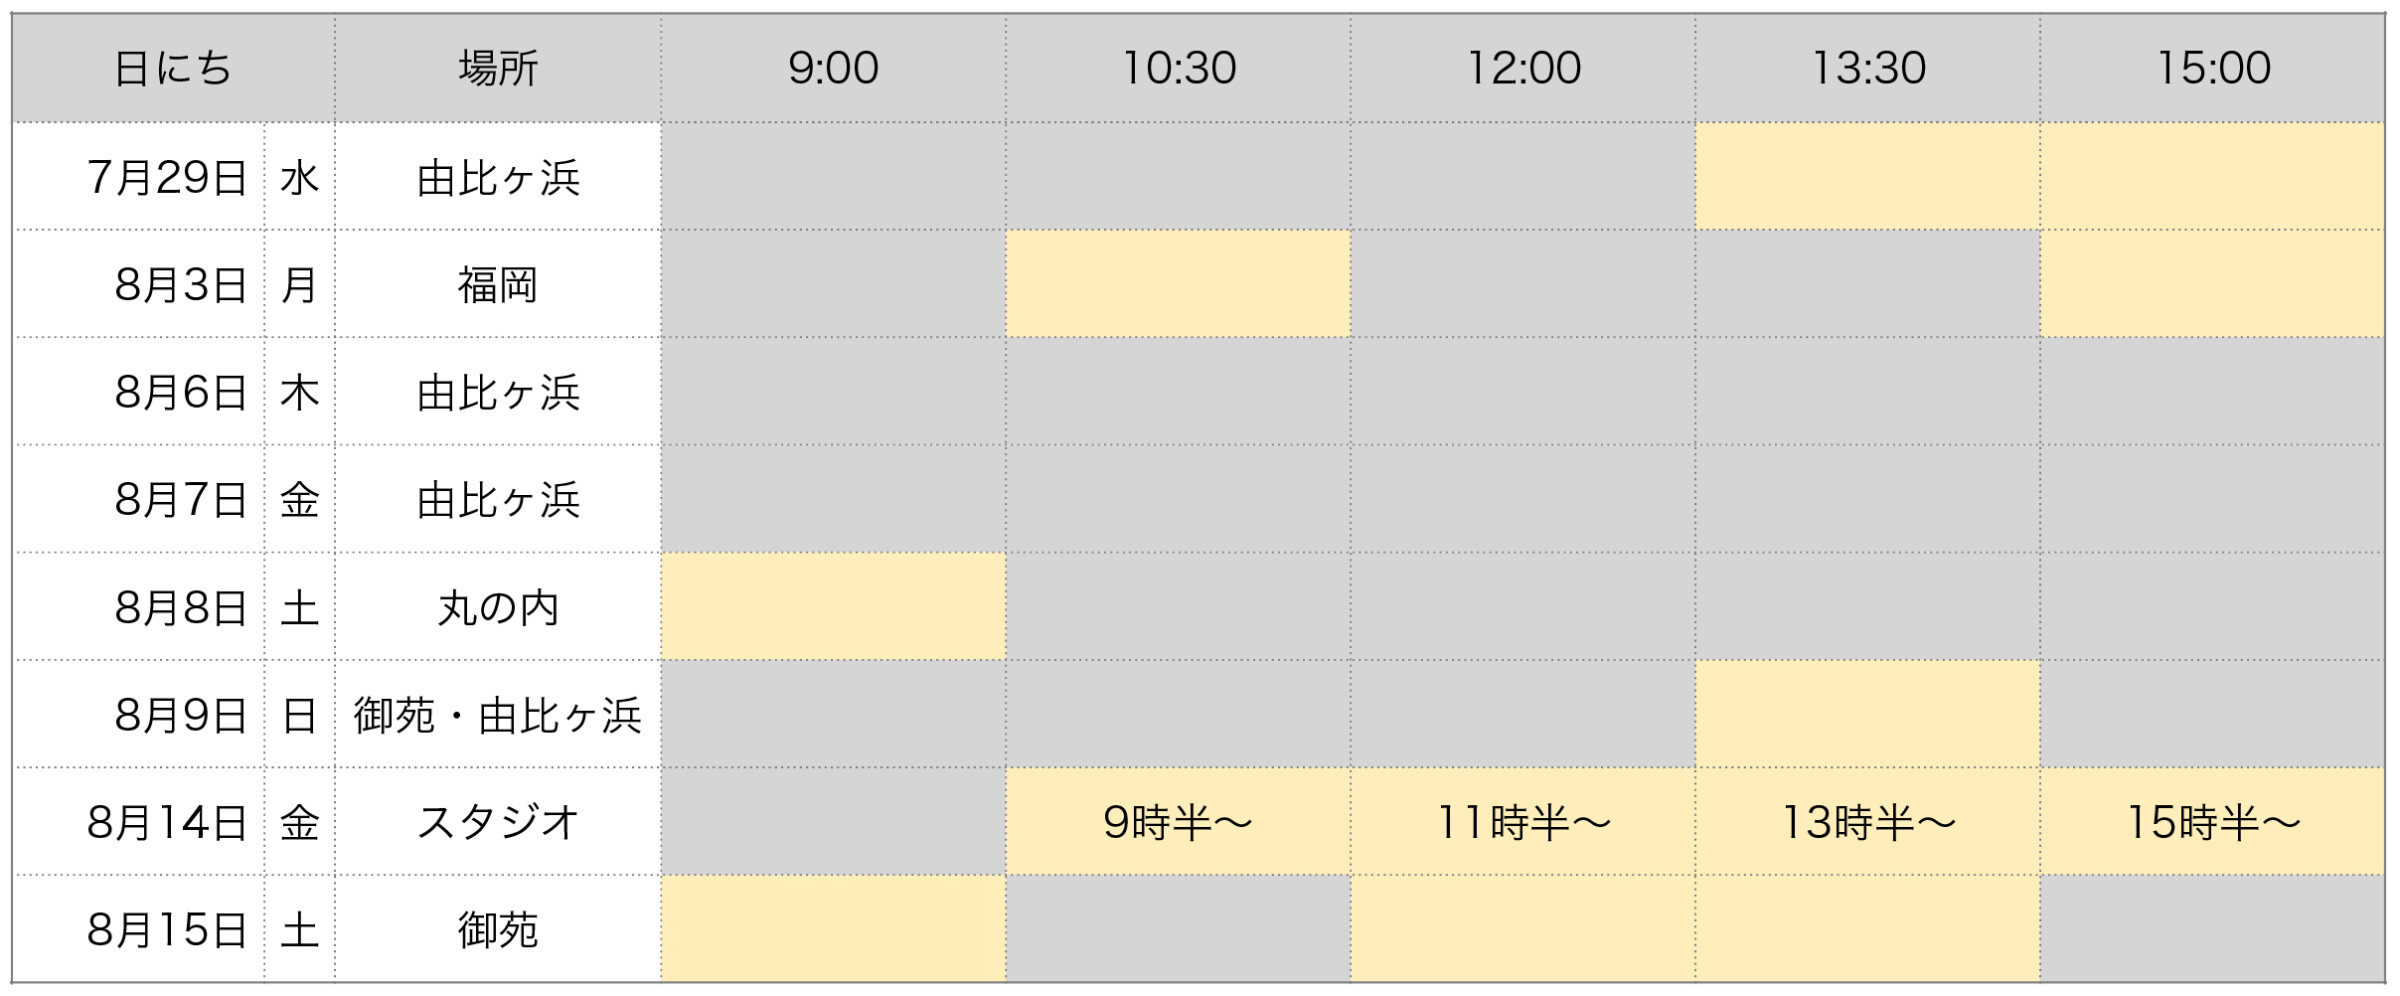The height and width of the screenshot is (996, 2400).
Task: Select yellow 9:00 slot for 丸の内
Action: tap(833, 607)
